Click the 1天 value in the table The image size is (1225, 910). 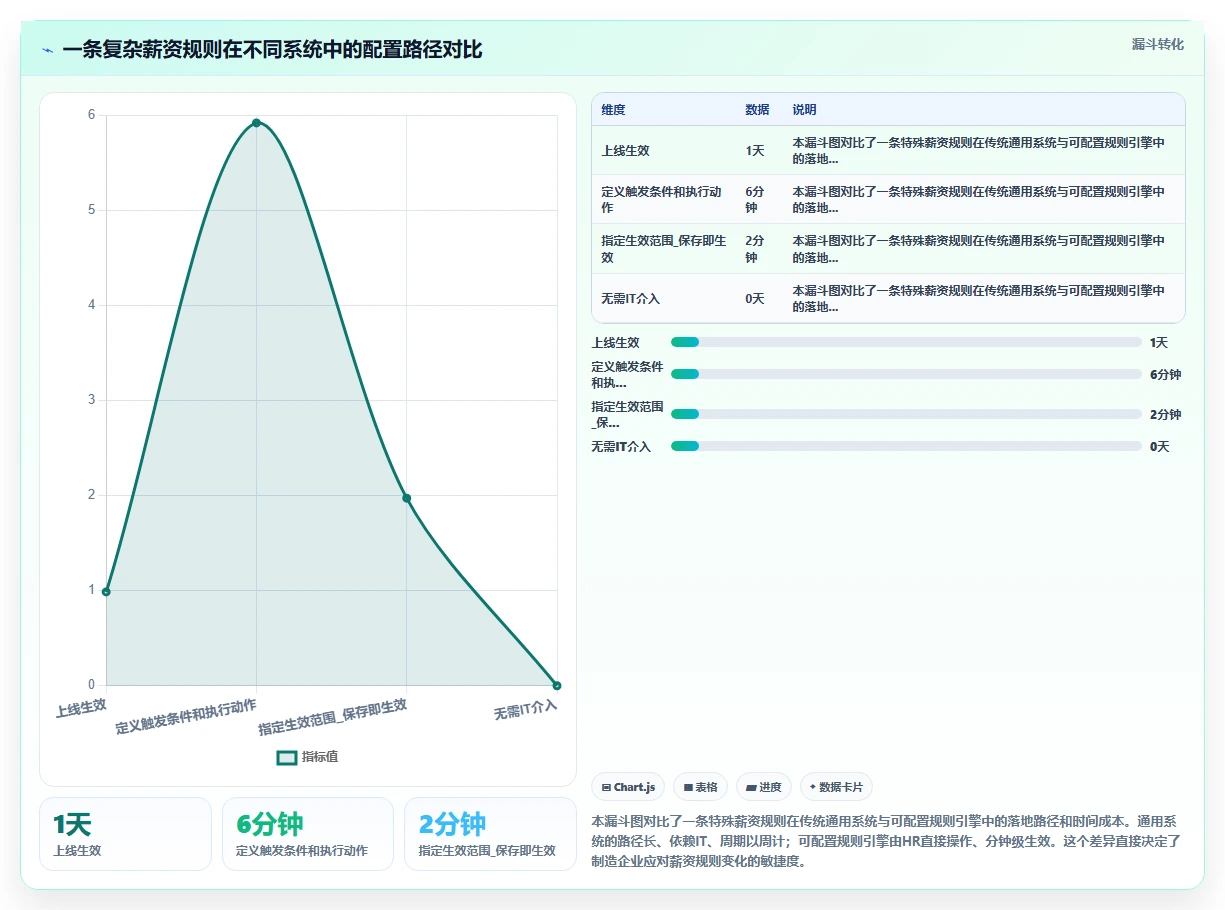pos(755,151)
